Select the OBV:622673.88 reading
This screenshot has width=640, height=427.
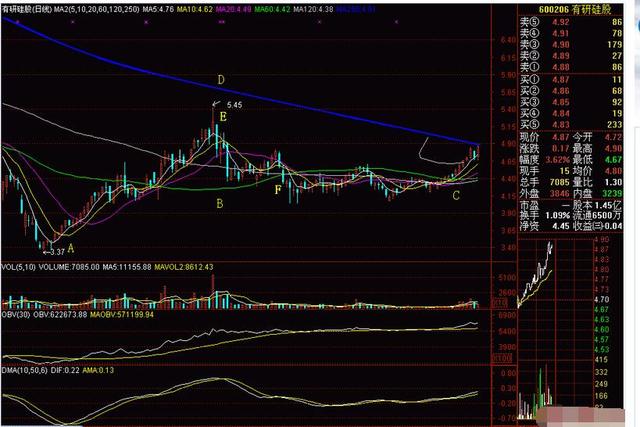coord(60,315)
